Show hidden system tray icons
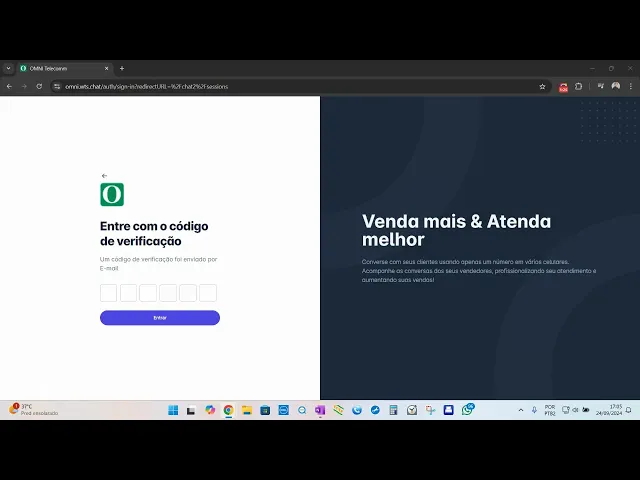The height and width of the screenshot is (480, 640). pyautogui.click(x=521, y=410)
